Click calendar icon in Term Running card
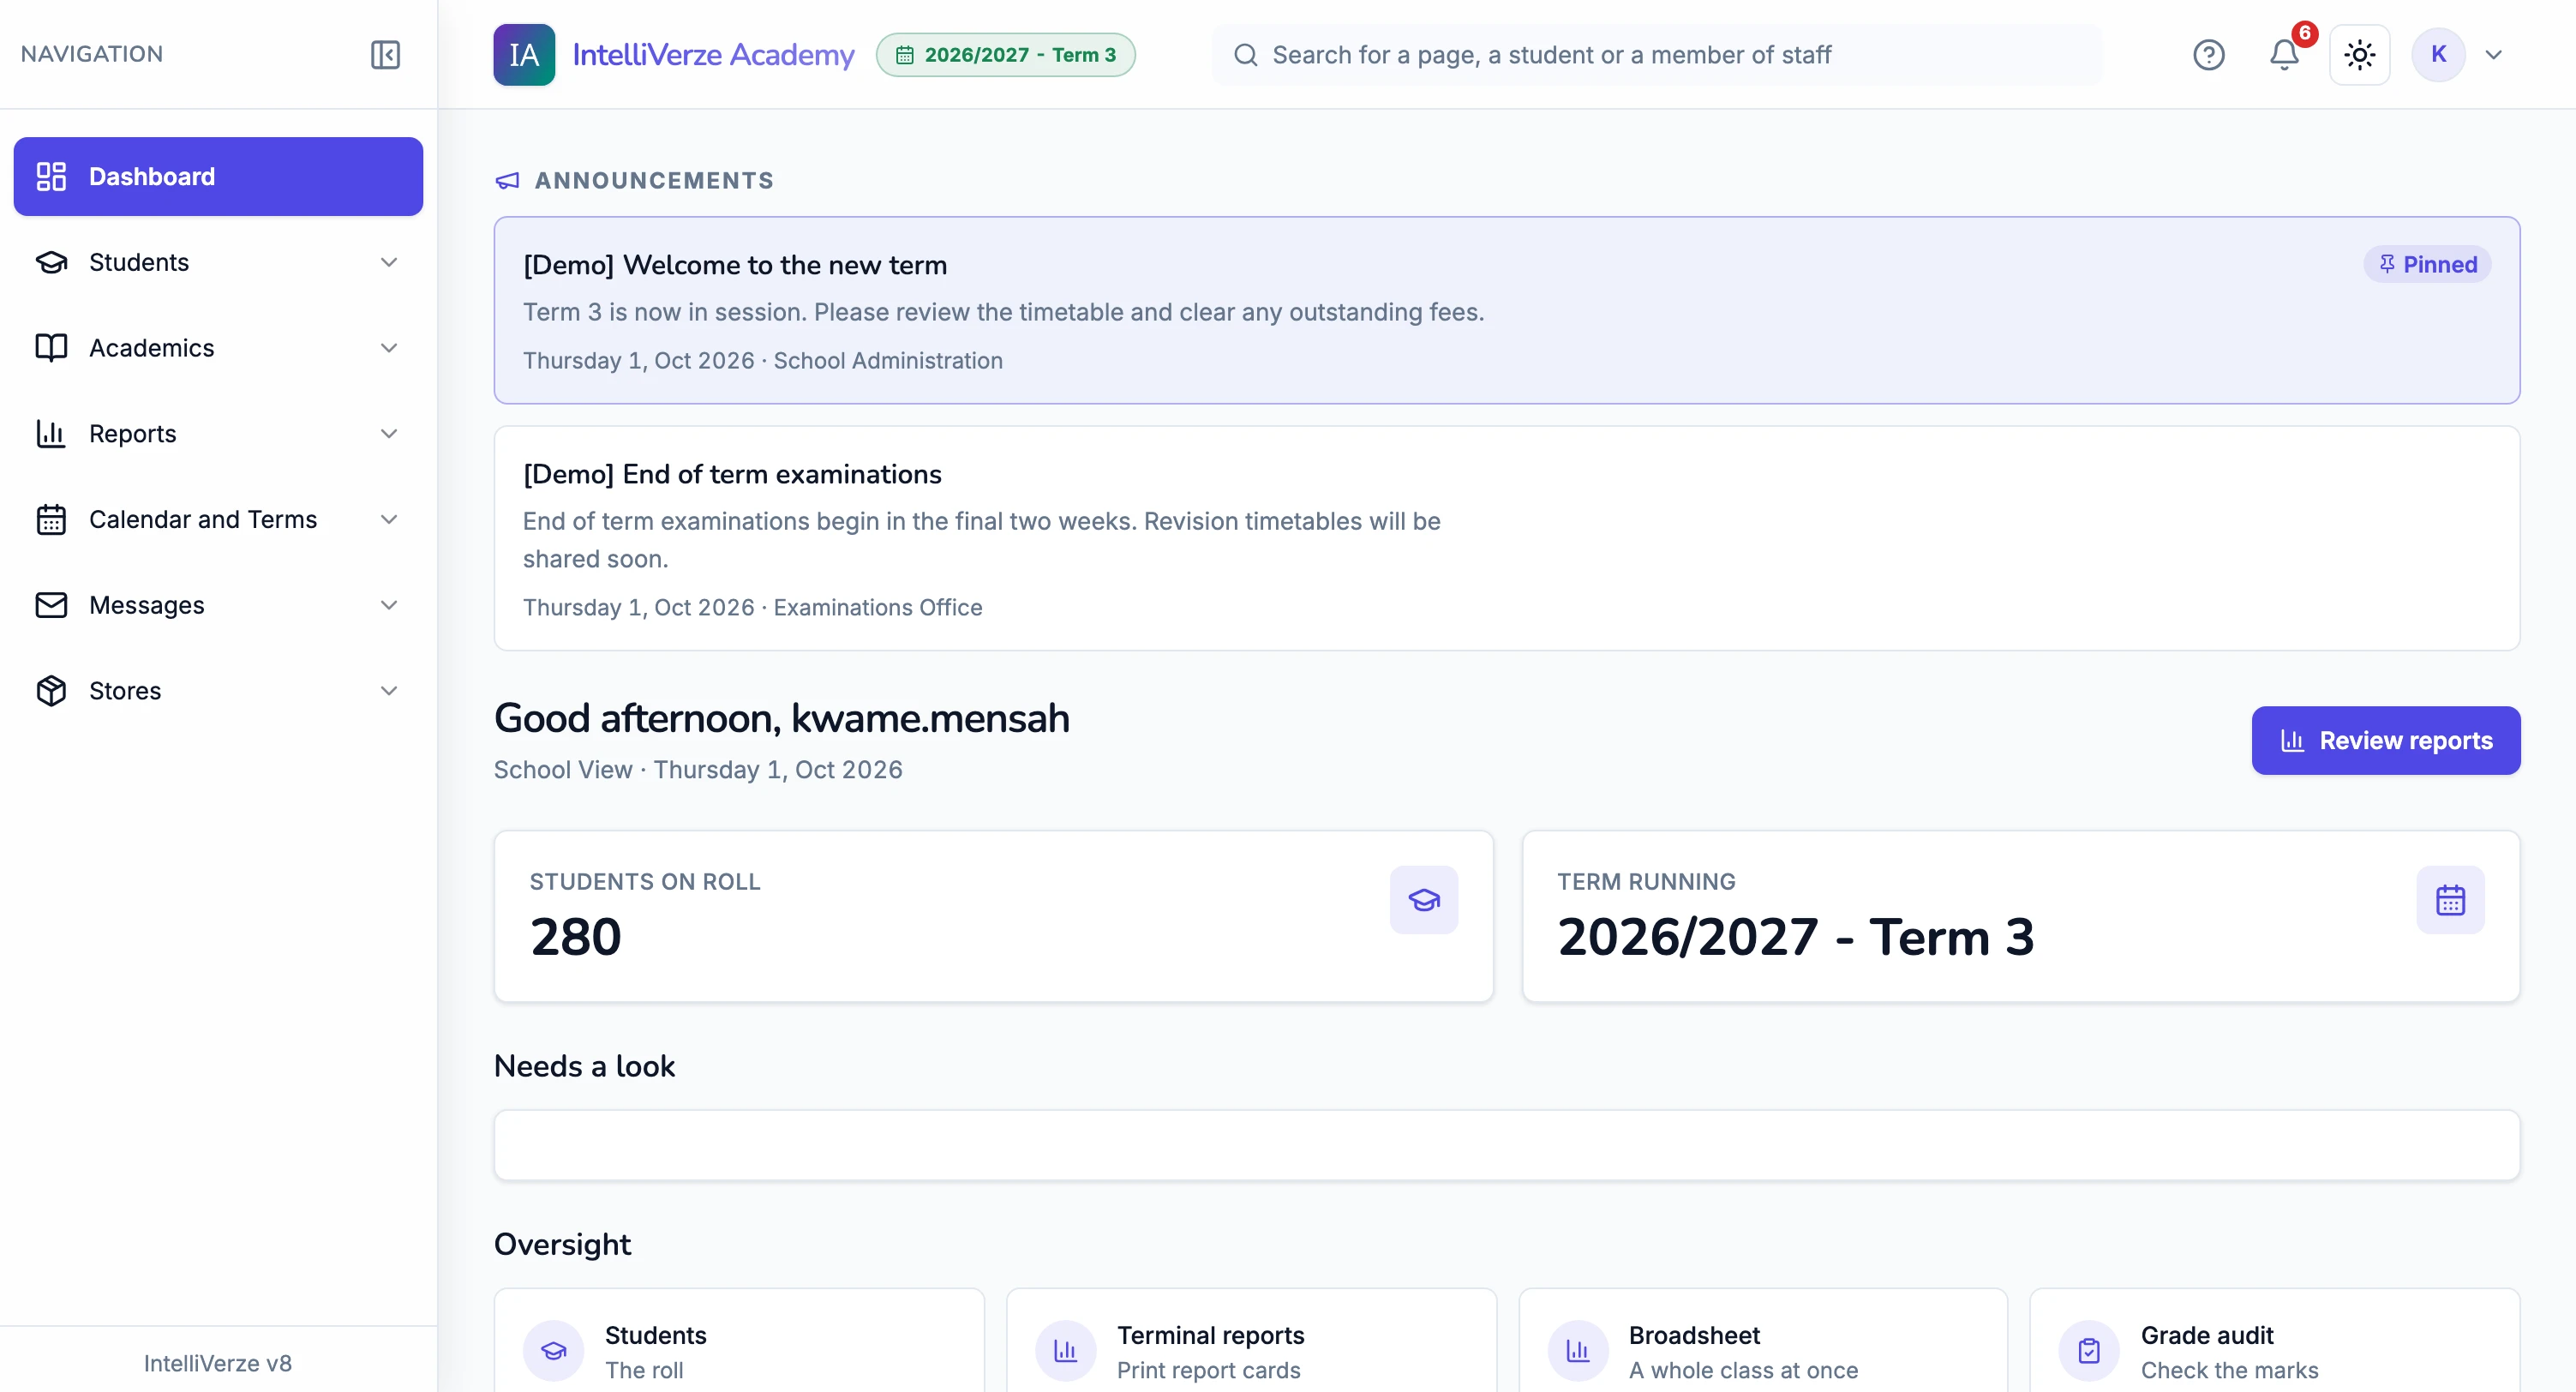The image size is (2576, 1392). point(2450,899)
